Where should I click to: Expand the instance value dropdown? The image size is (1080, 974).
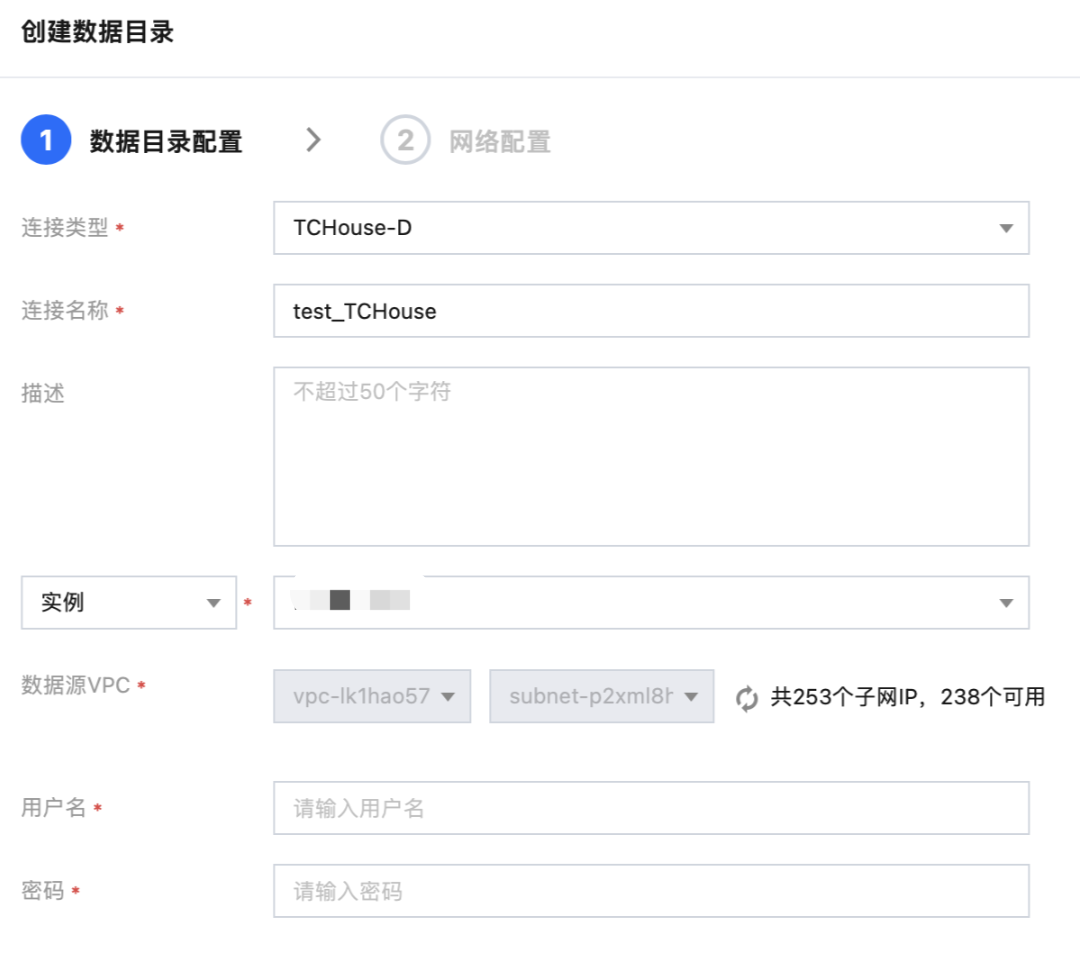[x=651, y=603]
